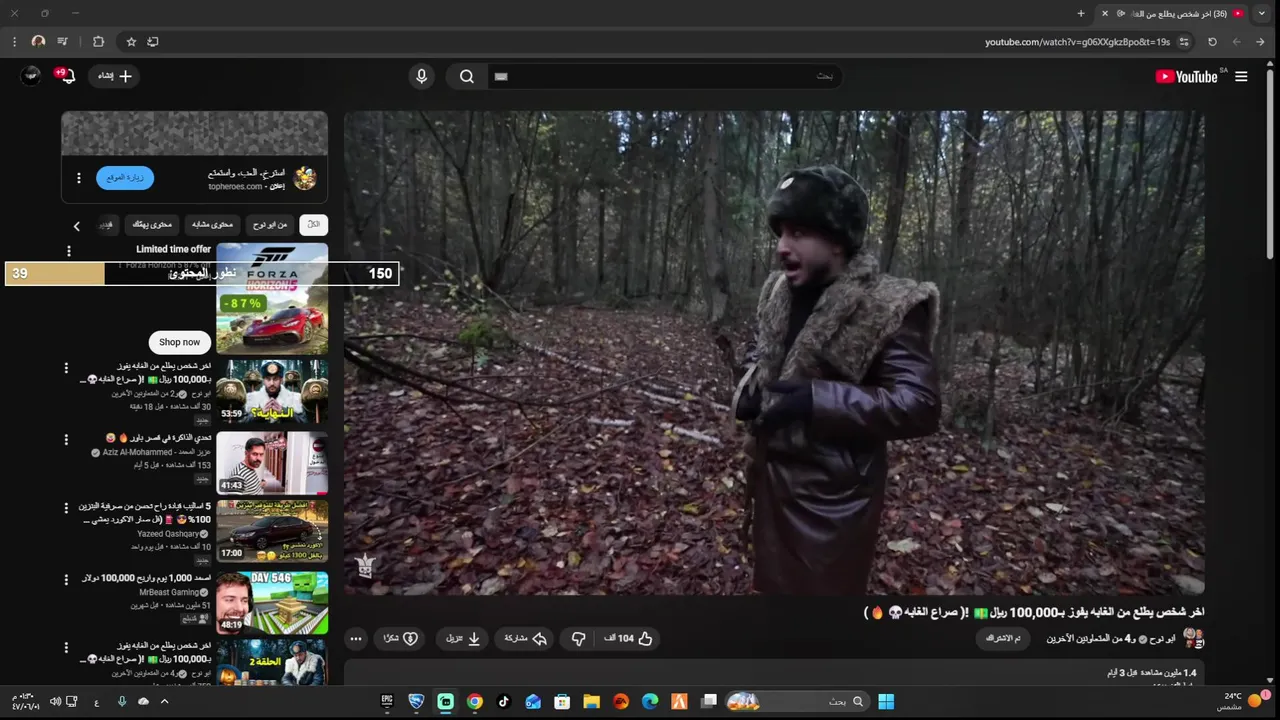Viewport: 1280px width, 720px height.
Task: Click the 'زيارة الموقع' ad button
Action: [125, 178]
